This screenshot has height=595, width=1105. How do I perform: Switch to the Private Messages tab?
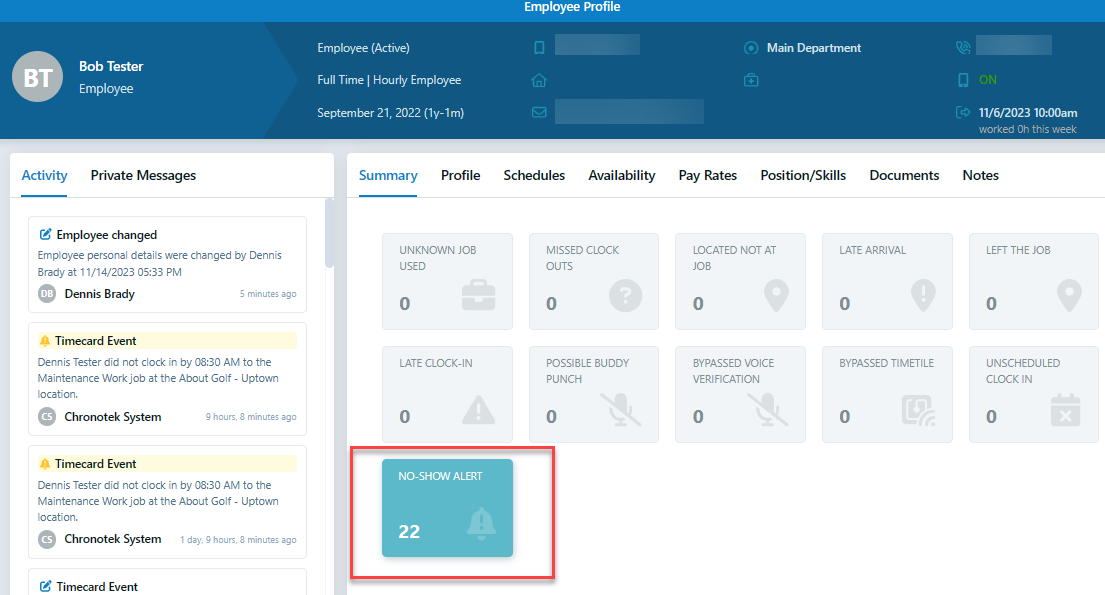pyautogui.click(x=143, y=175)
